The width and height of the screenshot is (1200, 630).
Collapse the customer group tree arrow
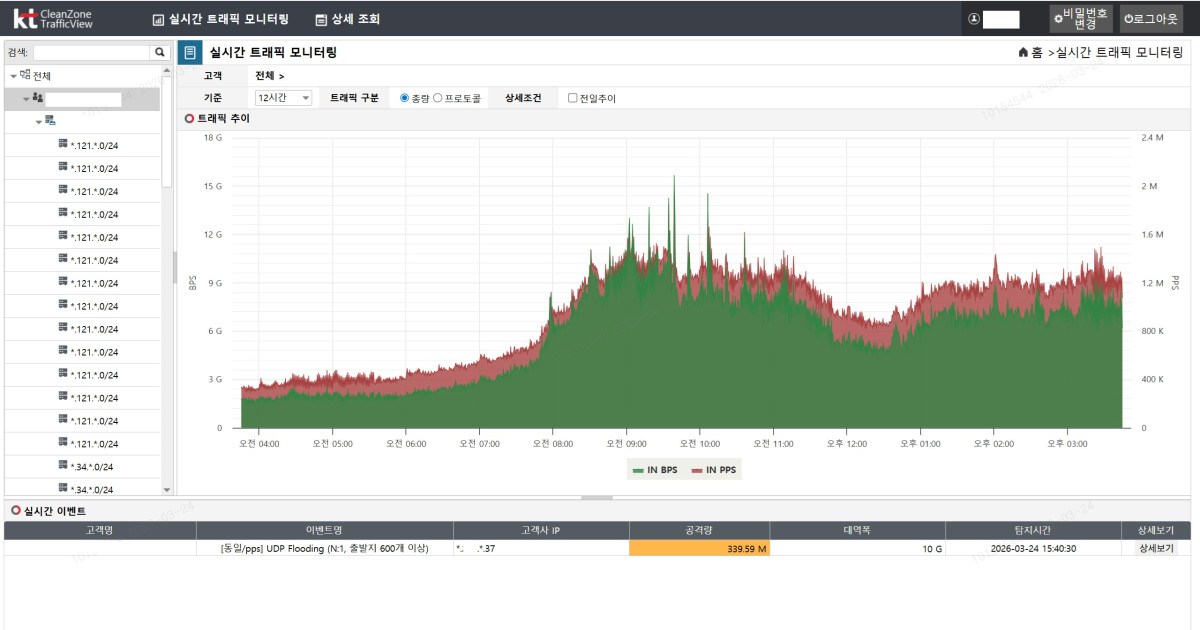point(26,99)
